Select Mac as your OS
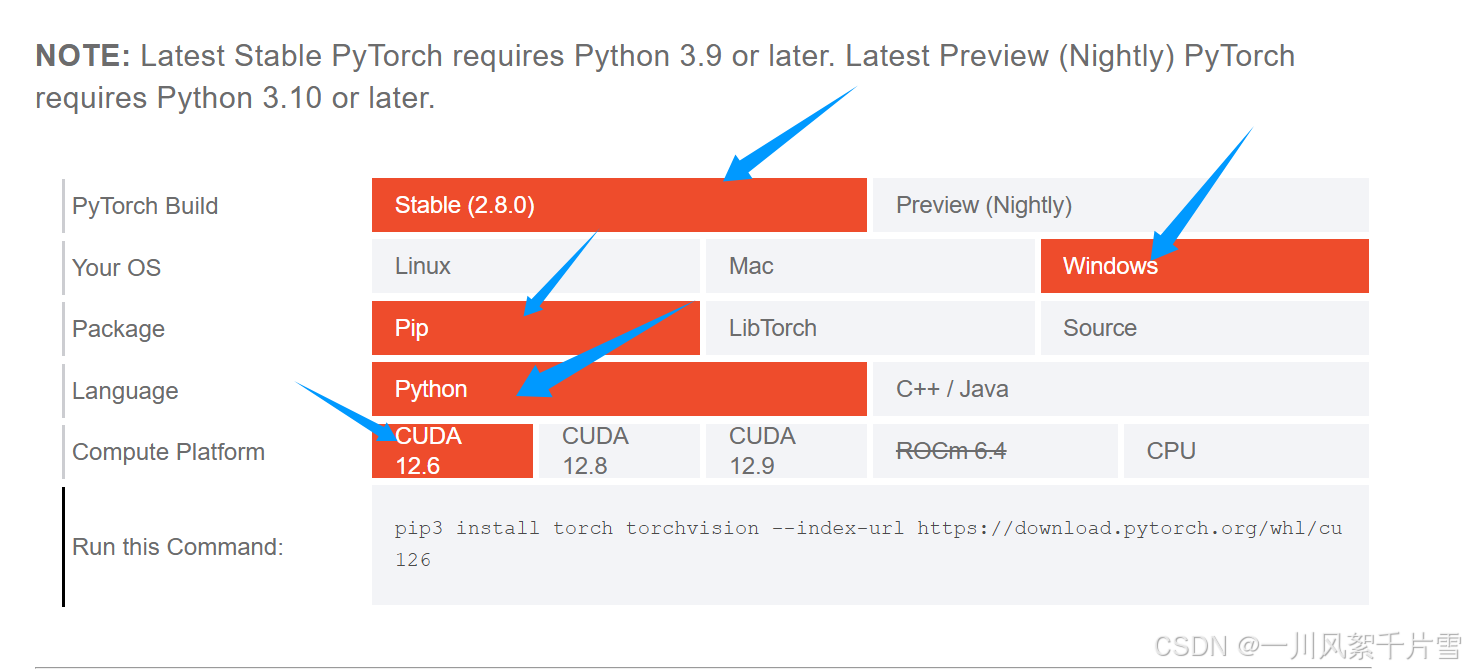Viewport: 1466px width, 672px height. pyautogui.click(x=870, y=266)
